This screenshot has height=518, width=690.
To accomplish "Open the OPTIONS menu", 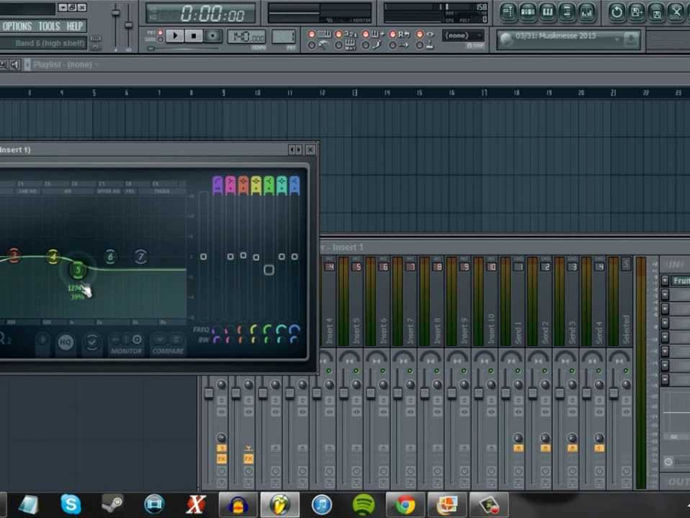I will point(17,26).
